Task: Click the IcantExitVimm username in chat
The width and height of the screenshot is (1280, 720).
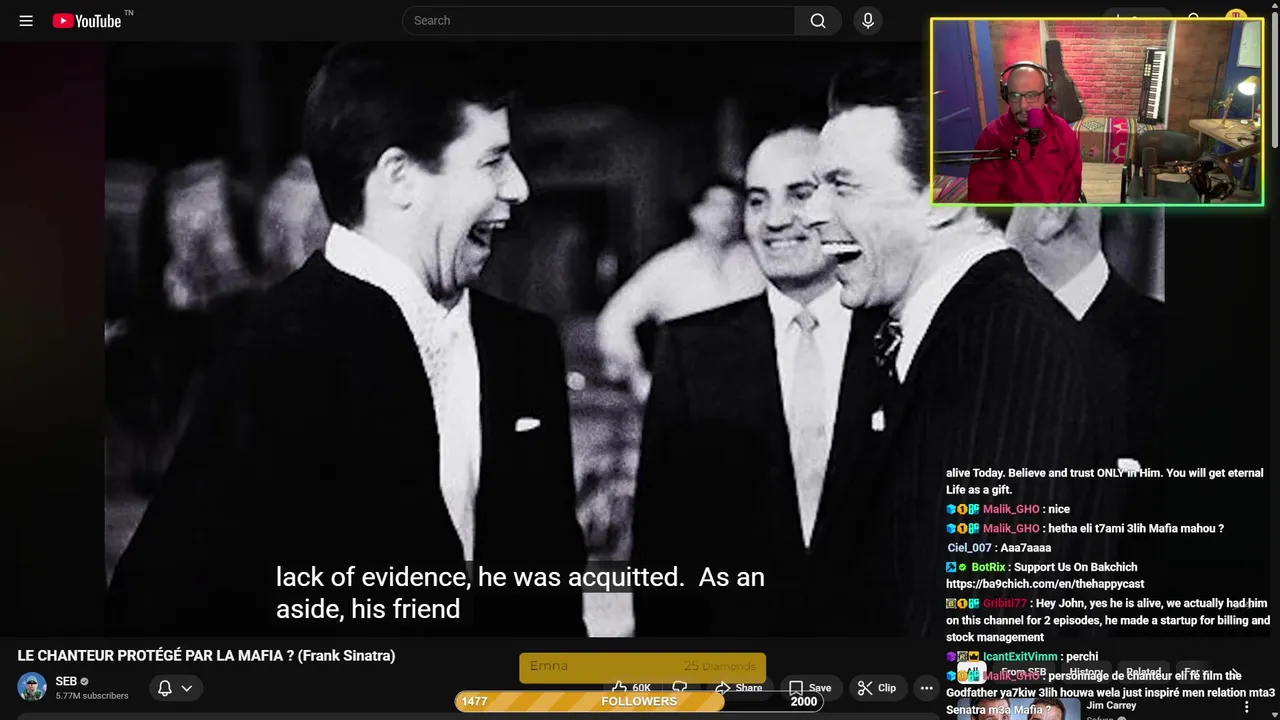Action: coord(1020,657)
